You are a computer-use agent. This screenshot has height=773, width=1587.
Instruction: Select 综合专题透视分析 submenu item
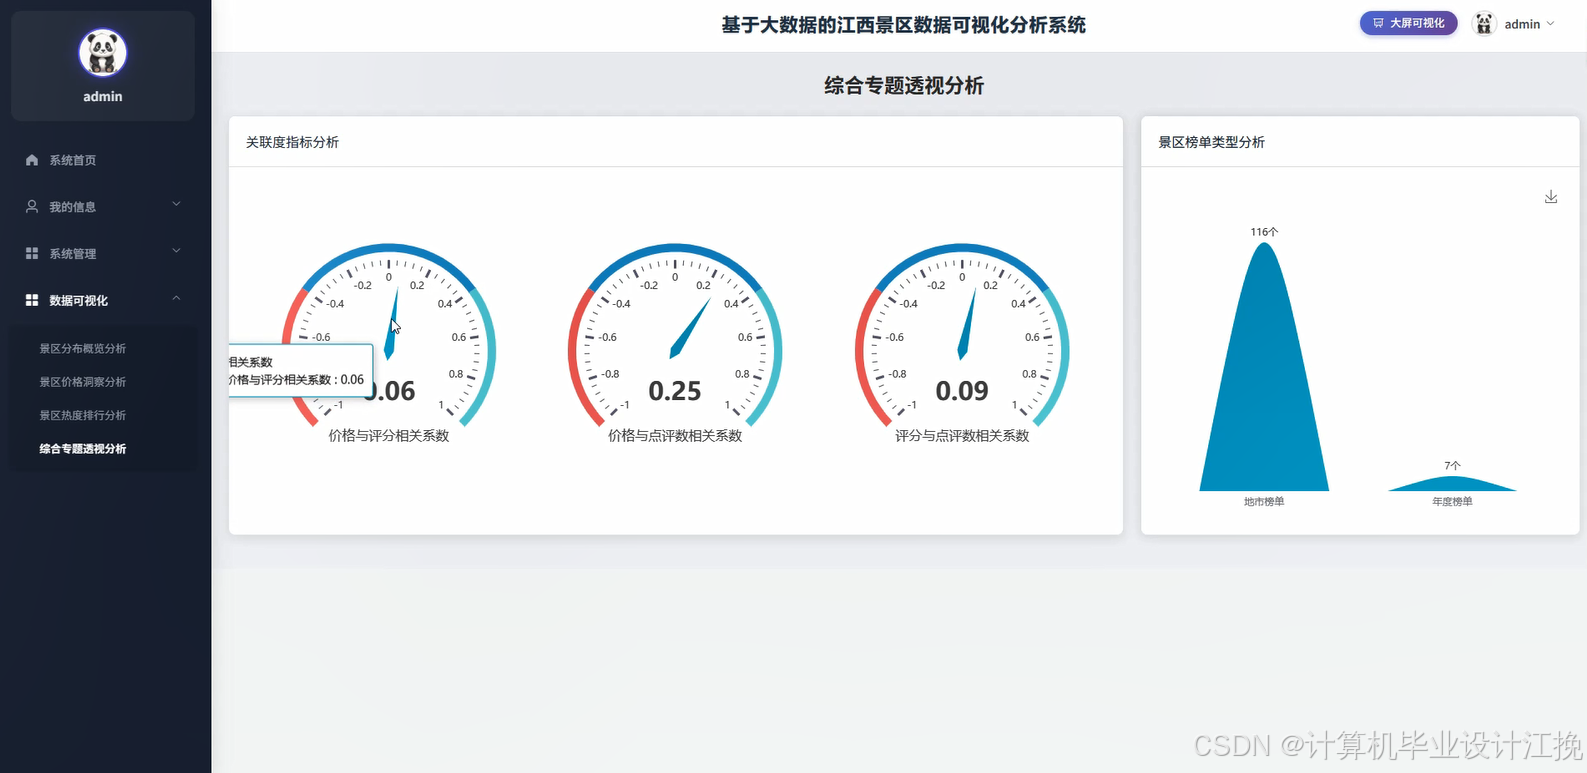tap(83, 449)
